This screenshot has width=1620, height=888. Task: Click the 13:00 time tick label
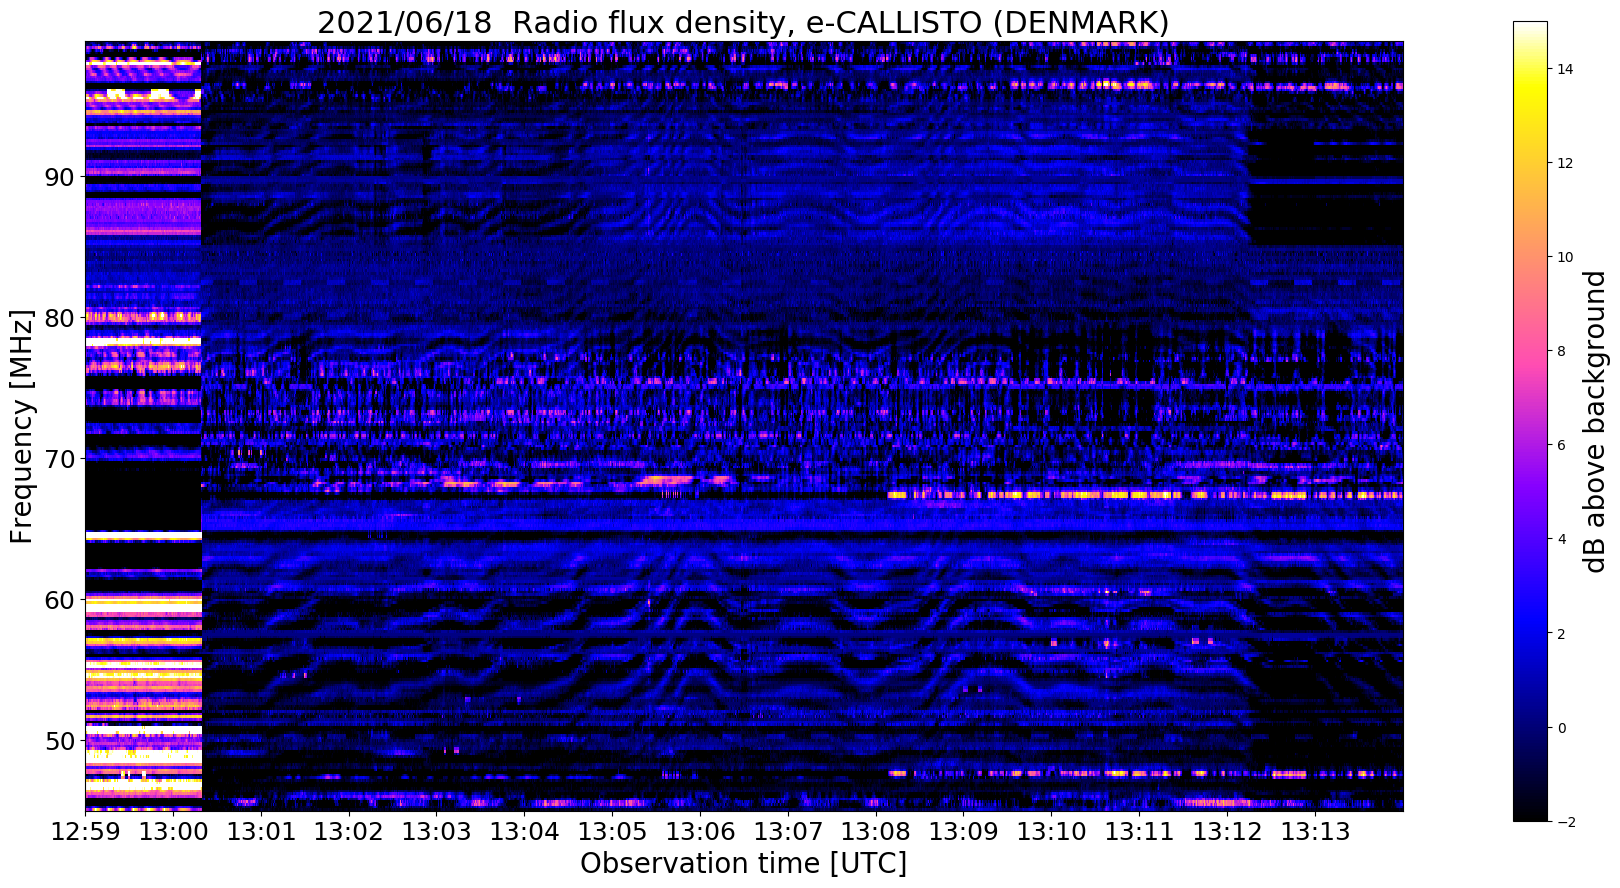pos(173,831)
